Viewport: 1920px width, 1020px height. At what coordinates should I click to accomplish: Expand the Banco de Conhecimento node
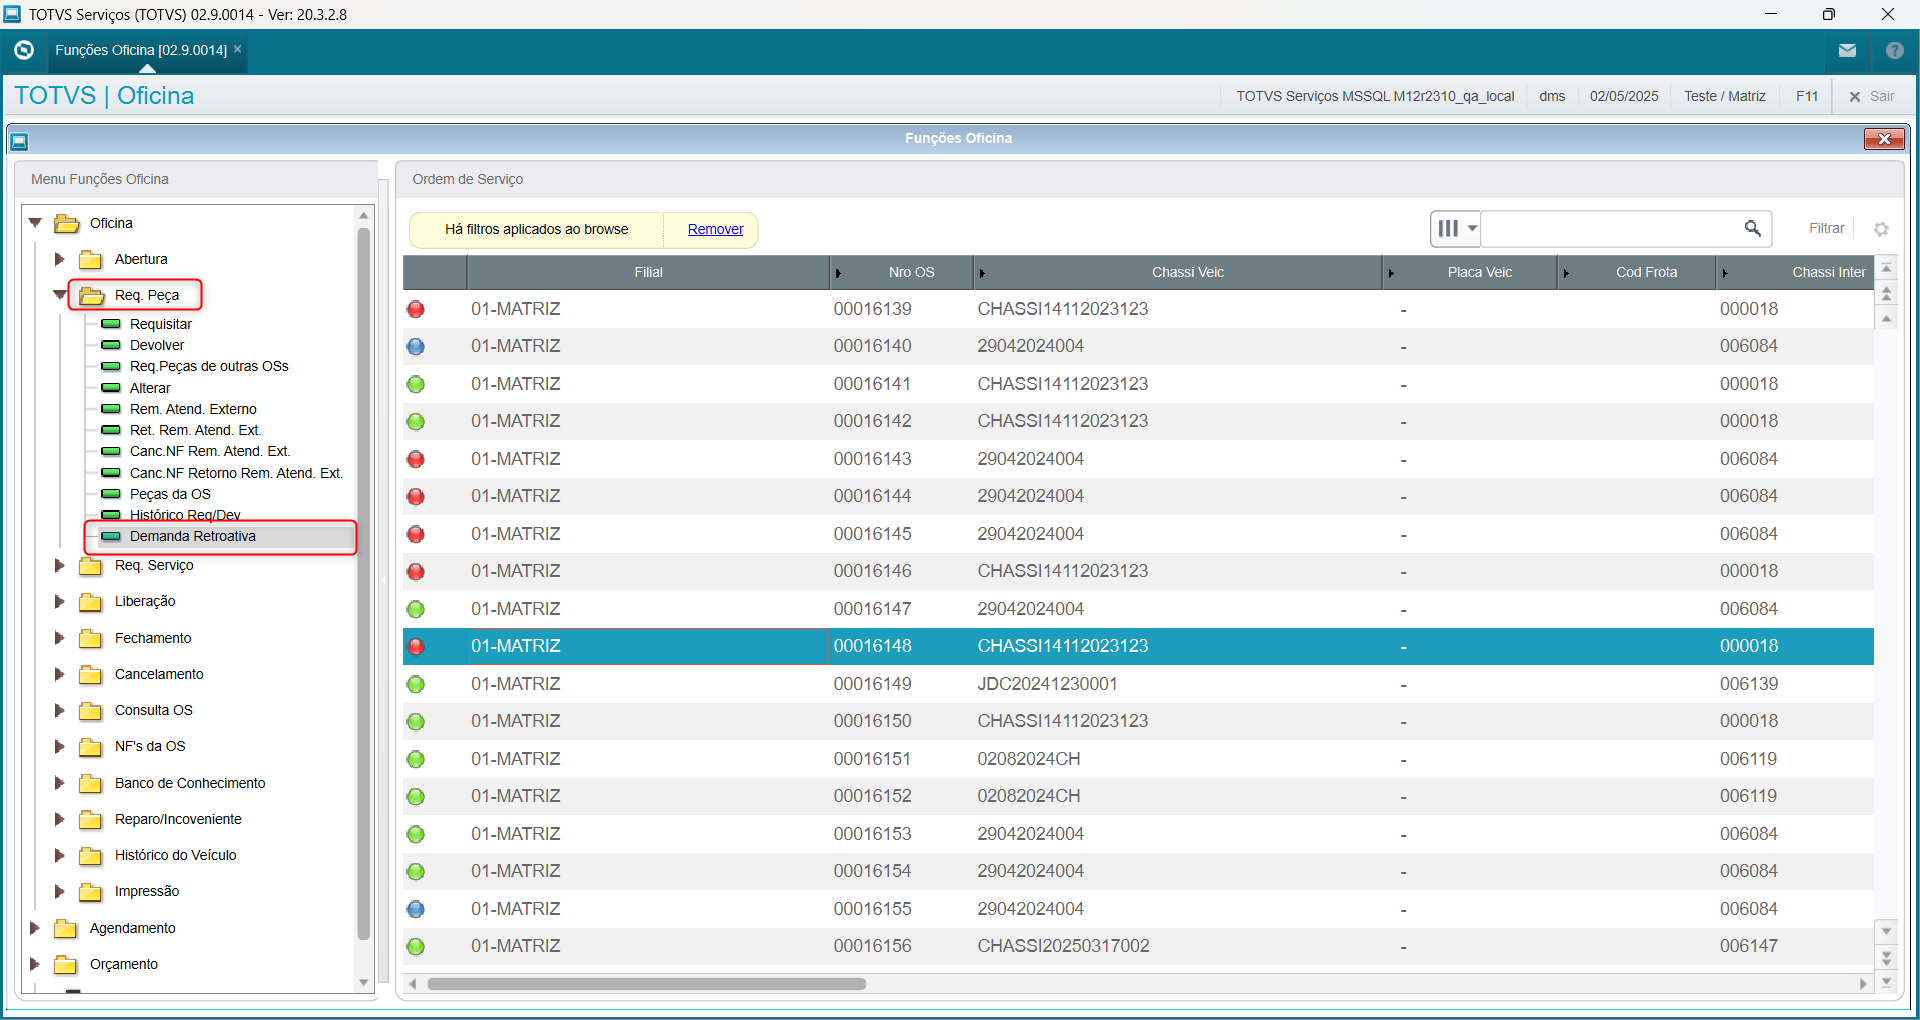click(x=59, y=783)
